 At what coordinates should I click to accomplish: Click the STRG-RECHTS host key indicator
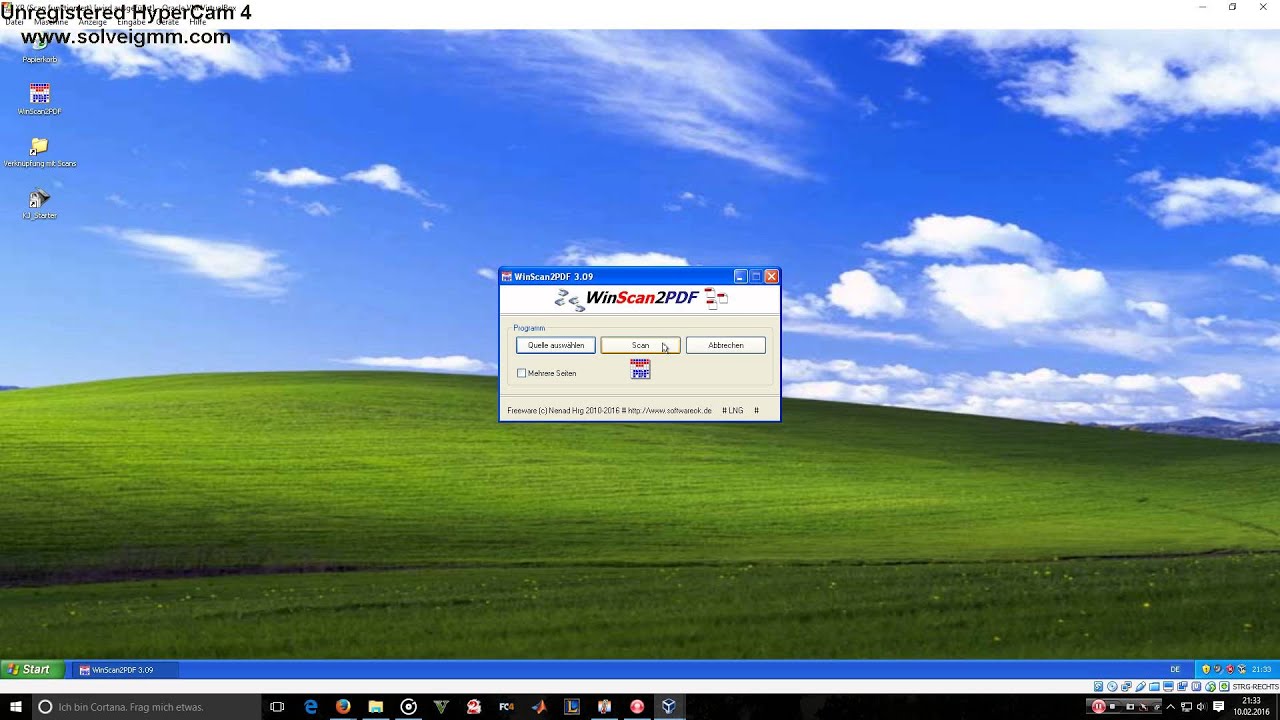click(x=1255, y=687)
